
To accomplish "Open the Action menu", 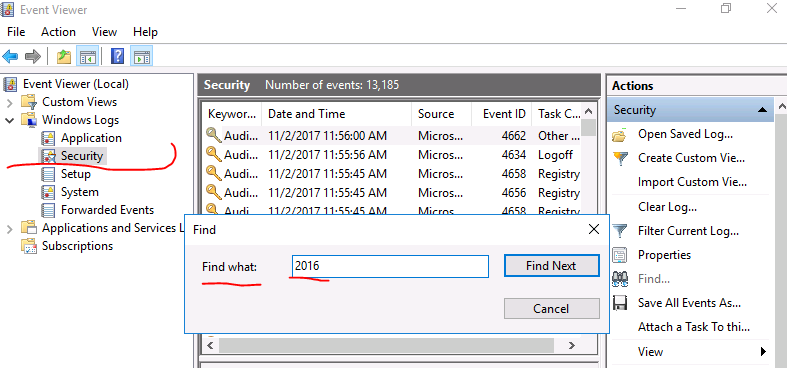I will (x=58, y=32).
